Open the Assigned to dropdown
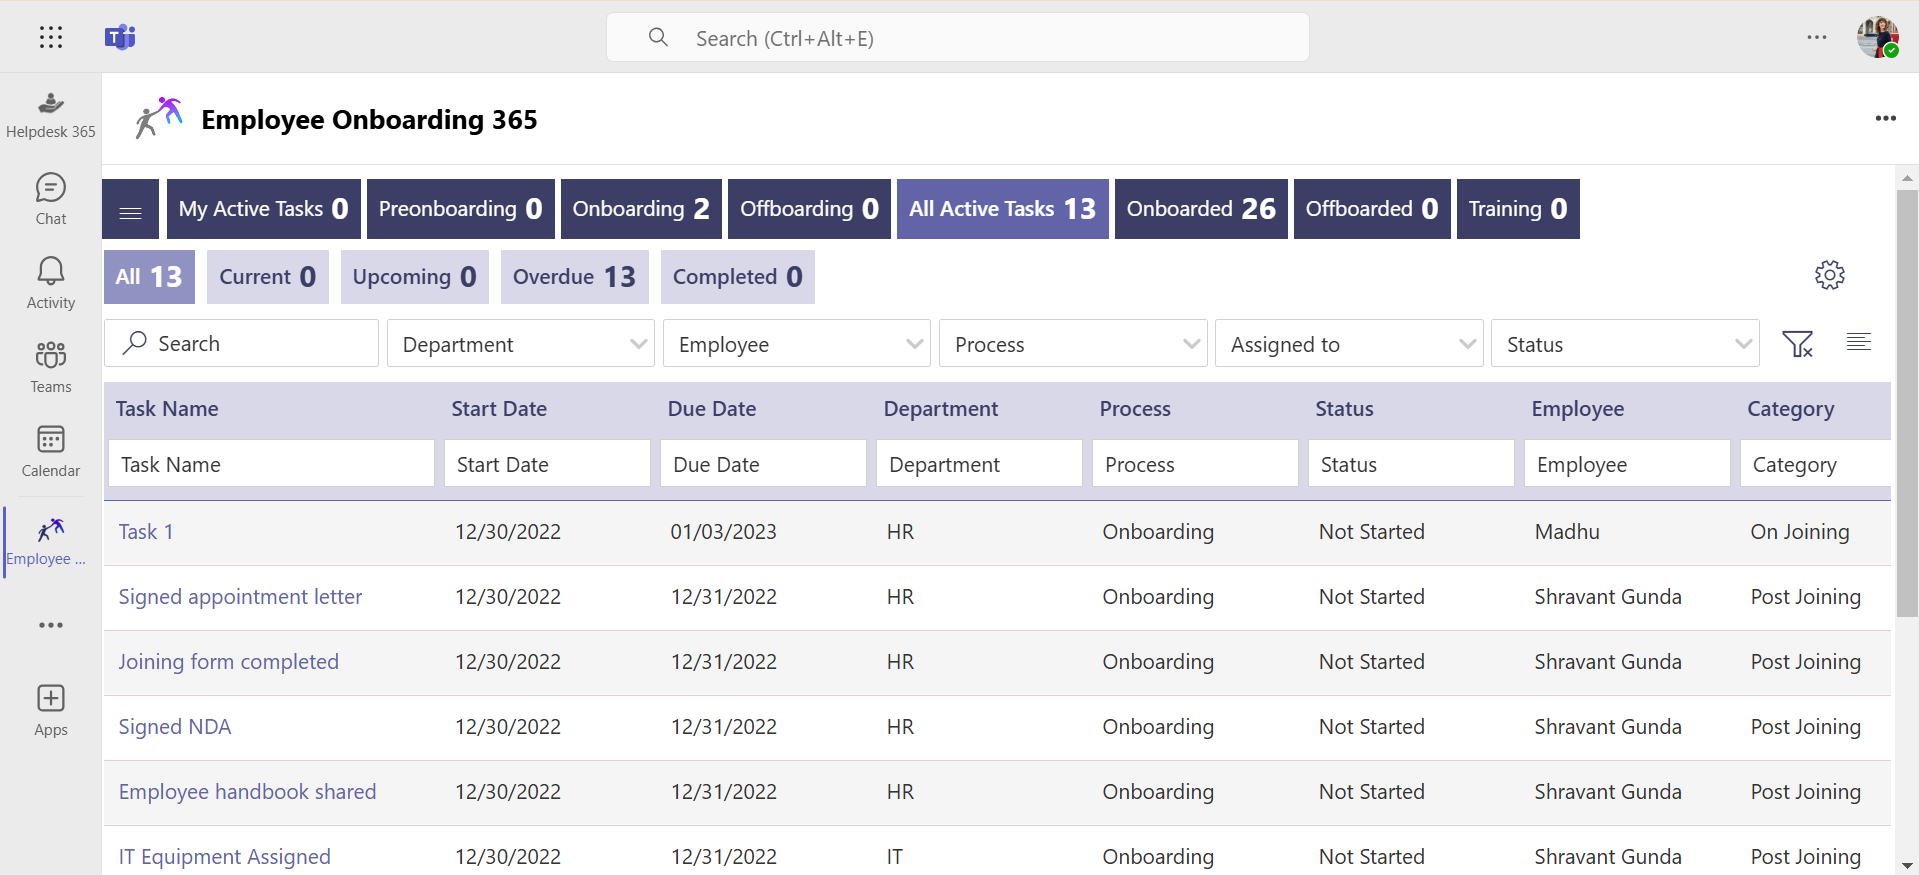The width and height of the screenshot is (1919, 875). pyautogui.click(x=1349, y=344)
